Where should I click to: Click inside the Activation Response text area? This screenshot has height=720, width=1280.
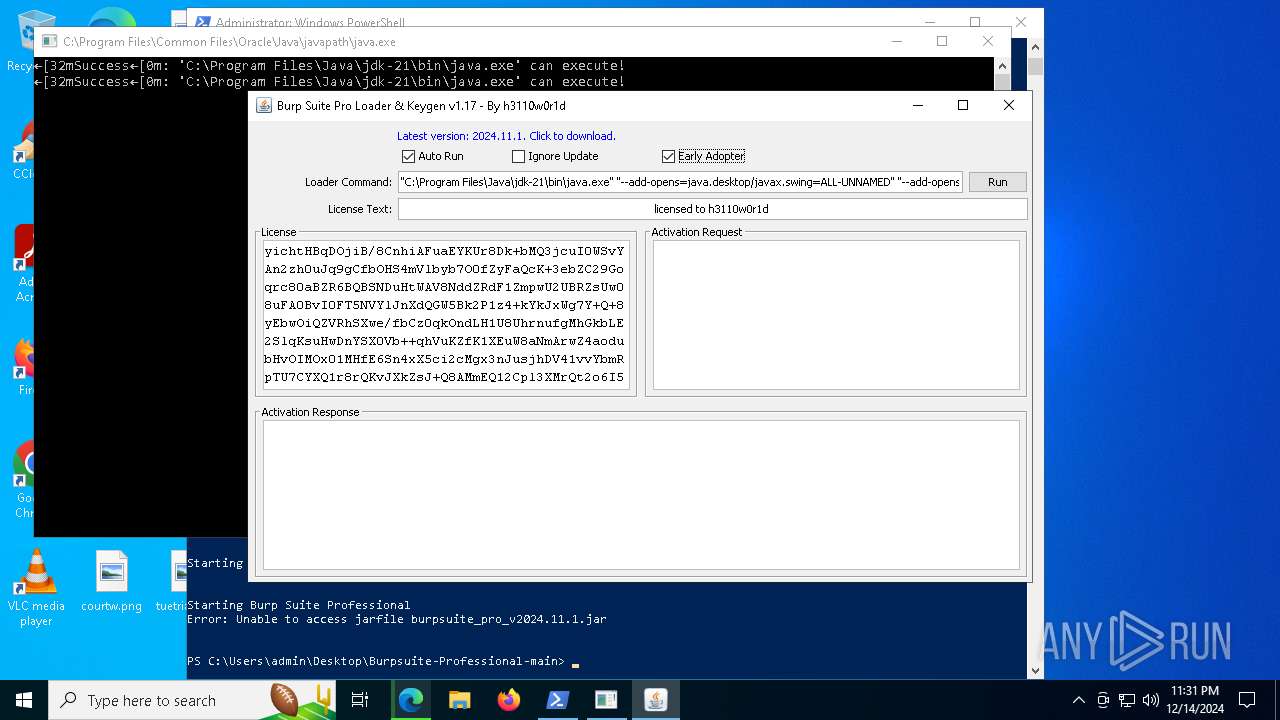641,494
